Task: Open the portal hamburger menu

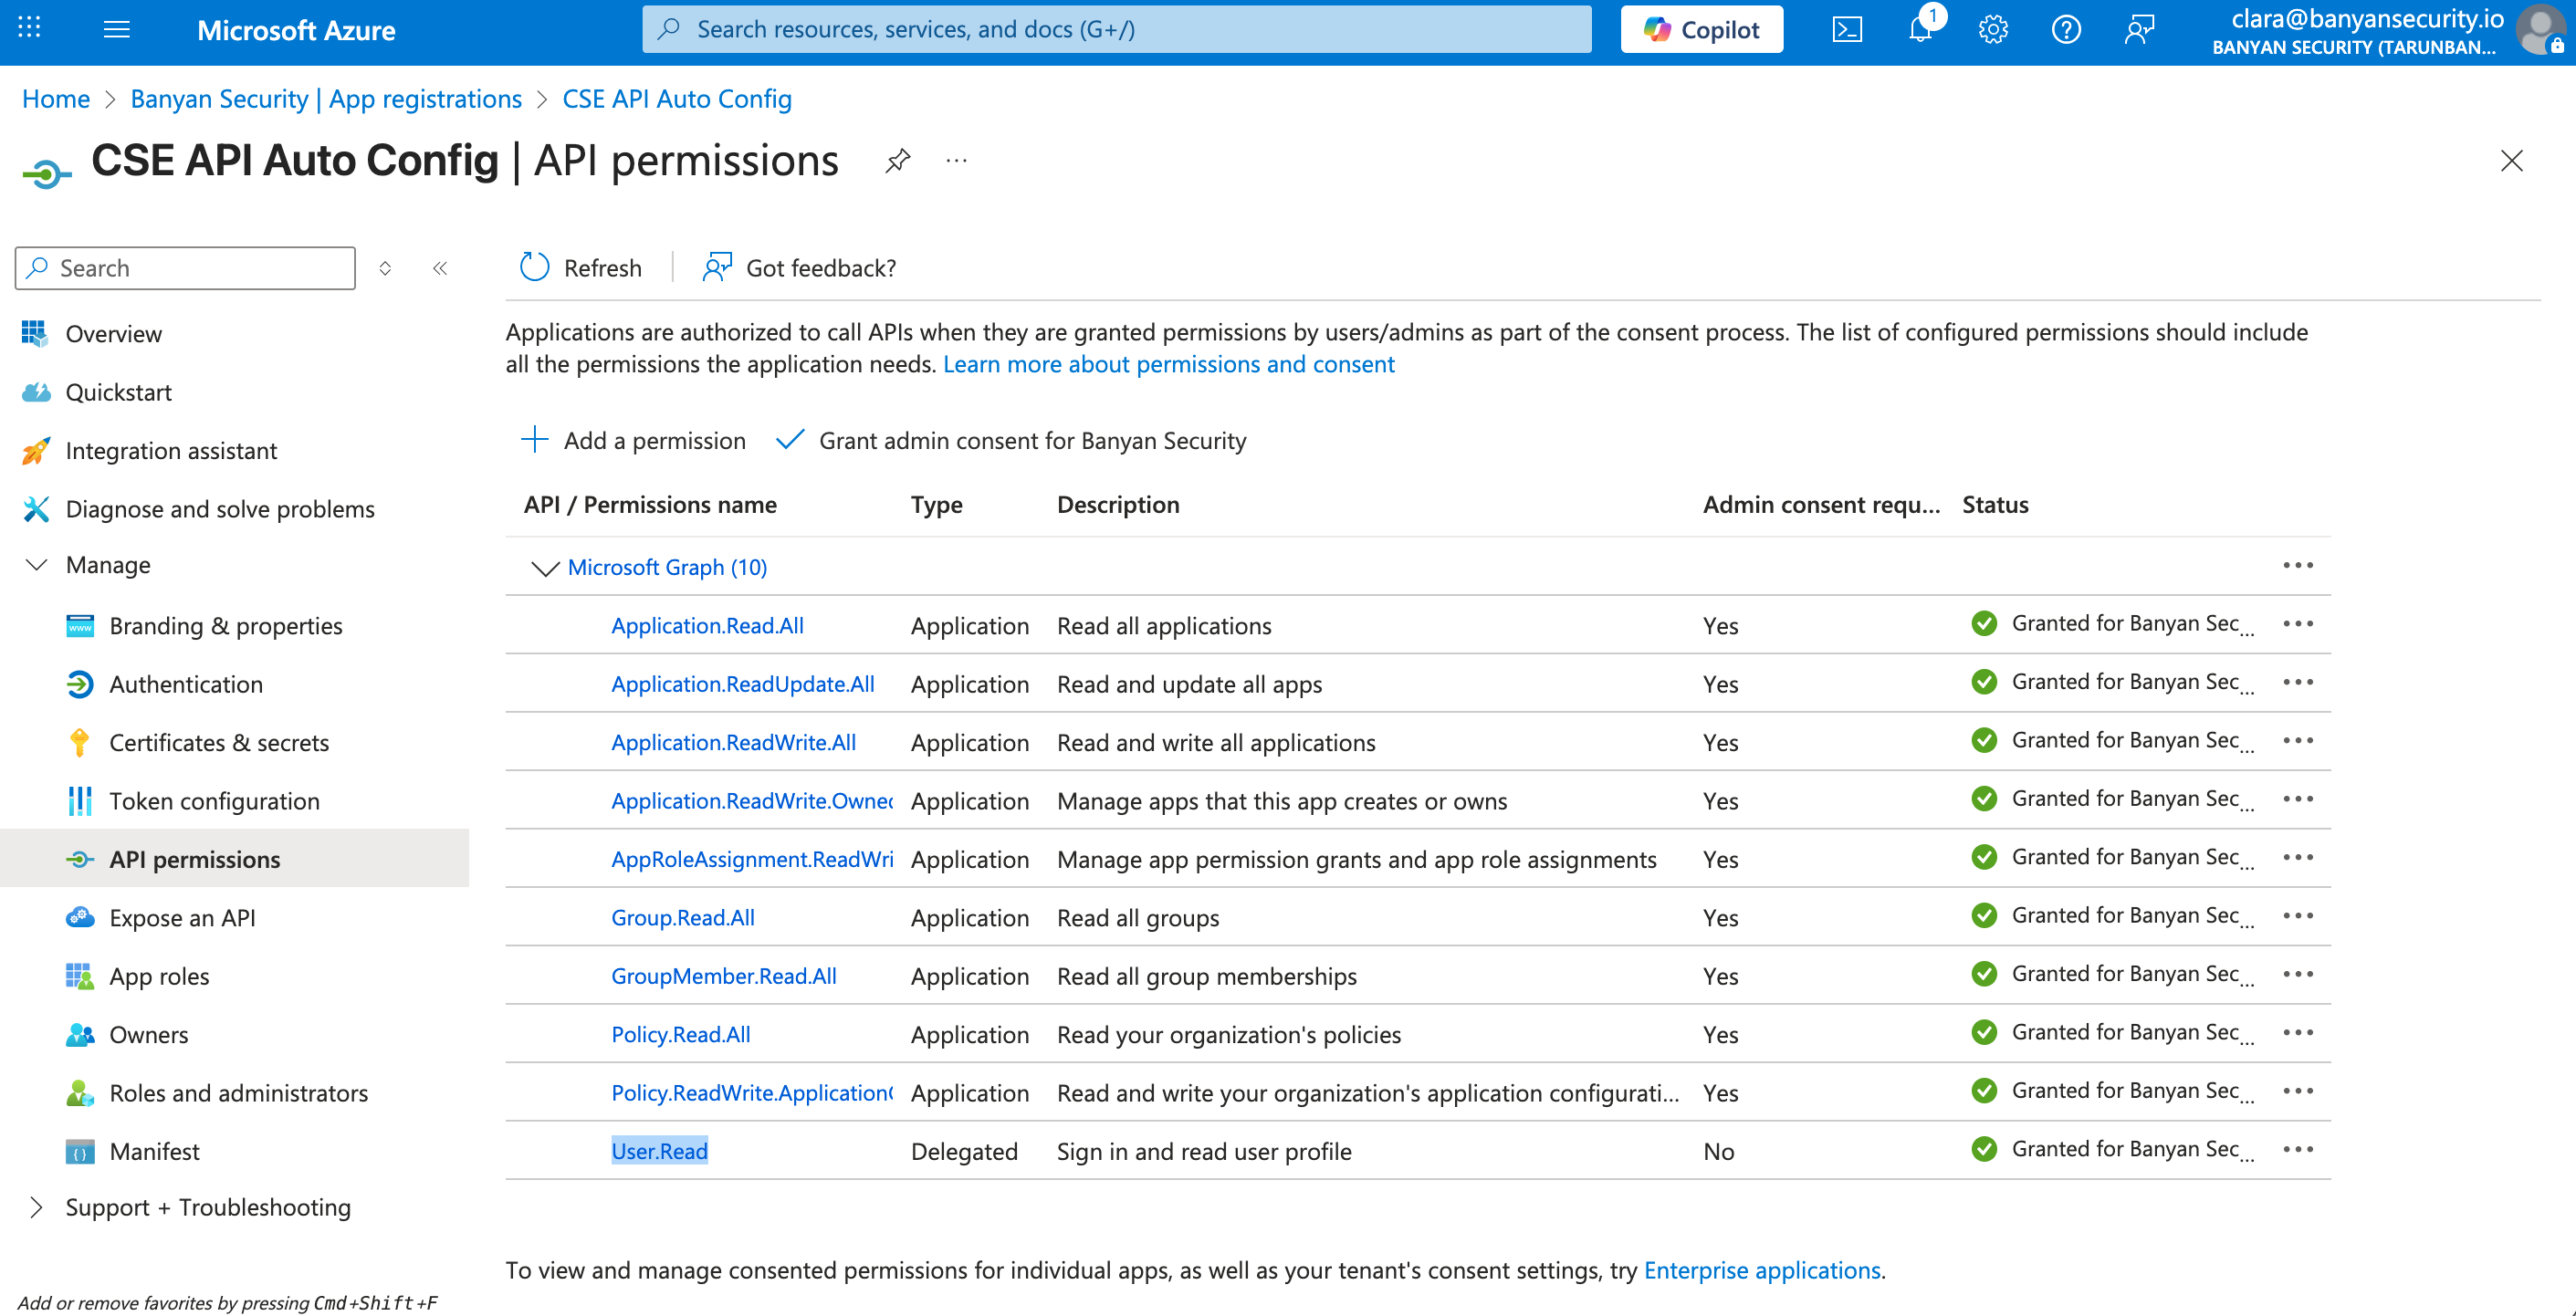Action: [x=117, y=30]
